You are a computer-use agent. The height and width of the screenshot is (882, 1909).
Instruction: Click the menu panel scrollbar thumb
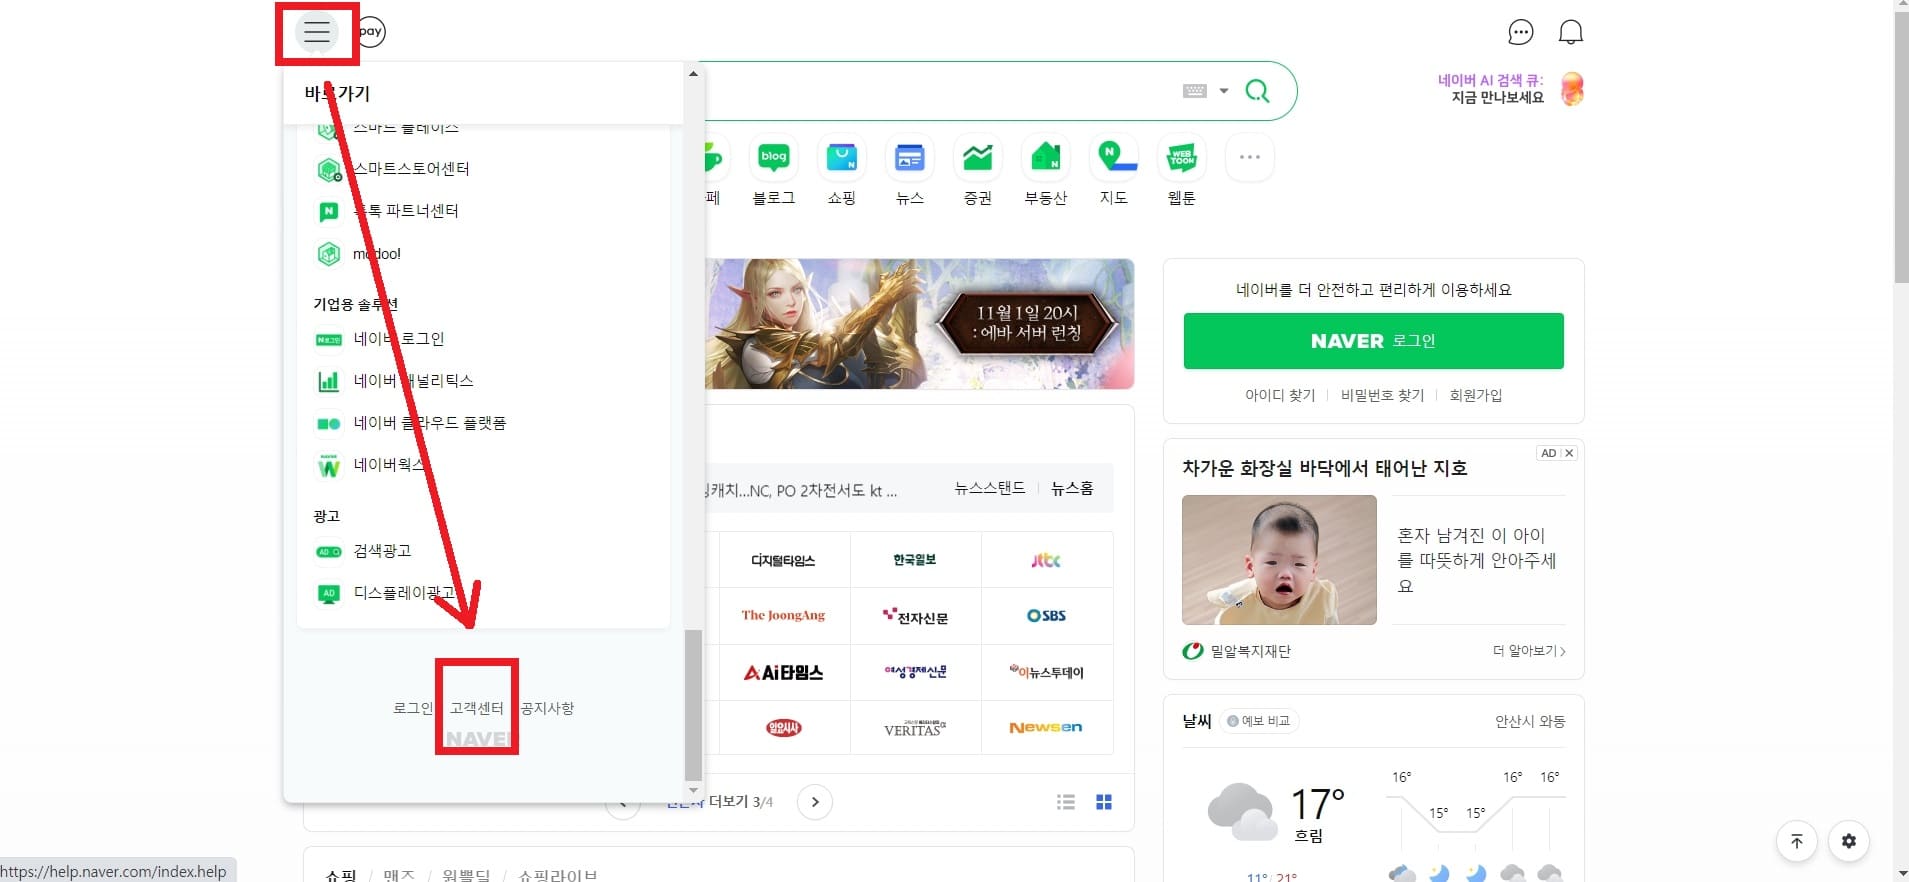[693, 706]
